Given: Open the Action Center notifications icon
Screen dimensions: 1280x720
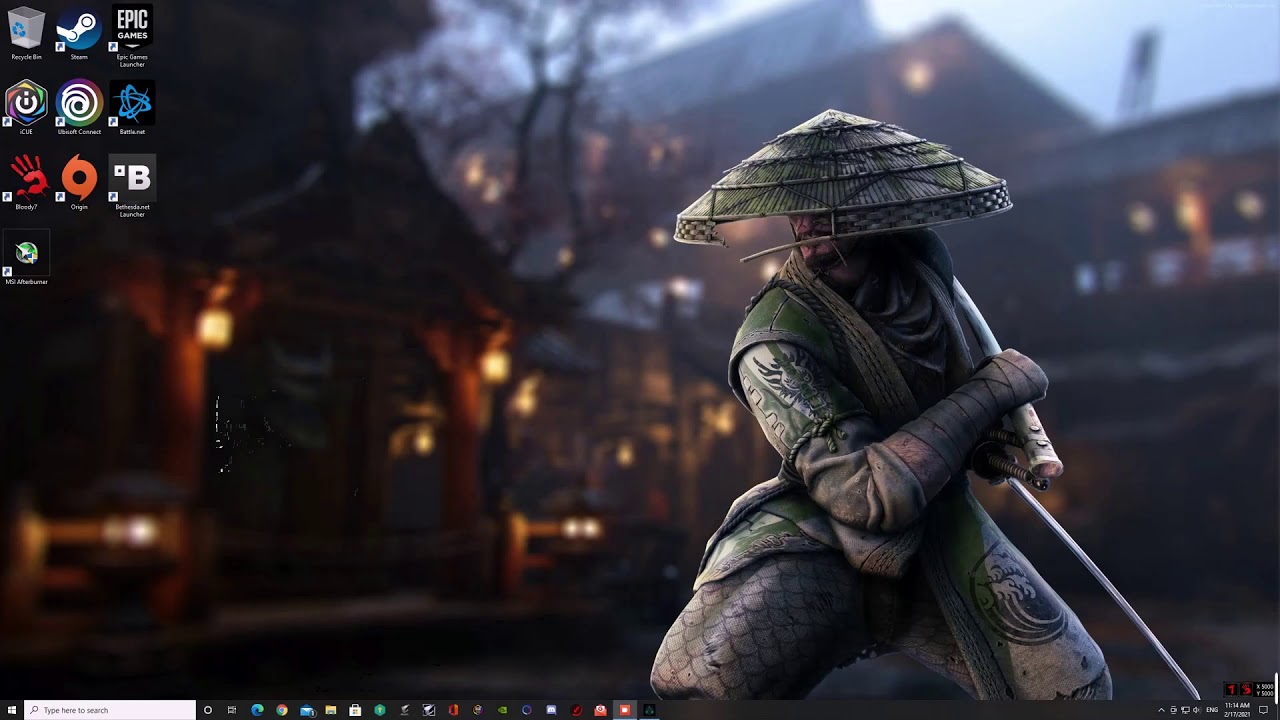Looking at the screenshot, I should (x=1263, y=710).
